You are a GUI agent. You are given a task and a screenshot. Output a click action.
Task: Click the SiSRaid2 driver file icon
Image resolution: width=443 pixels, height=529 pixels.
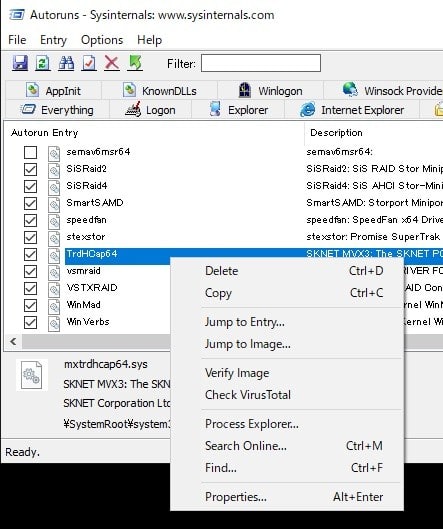[54, 170]
